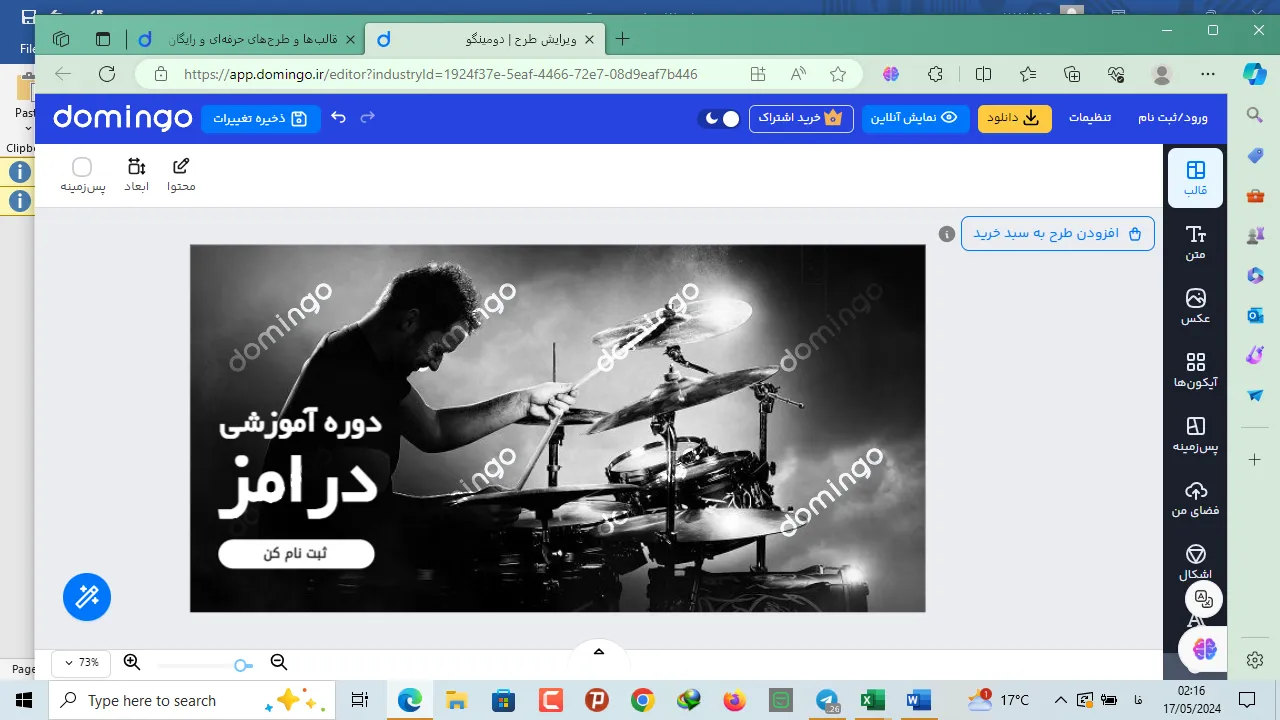Open Edge favorites list icon

[x=1028, y=74]
